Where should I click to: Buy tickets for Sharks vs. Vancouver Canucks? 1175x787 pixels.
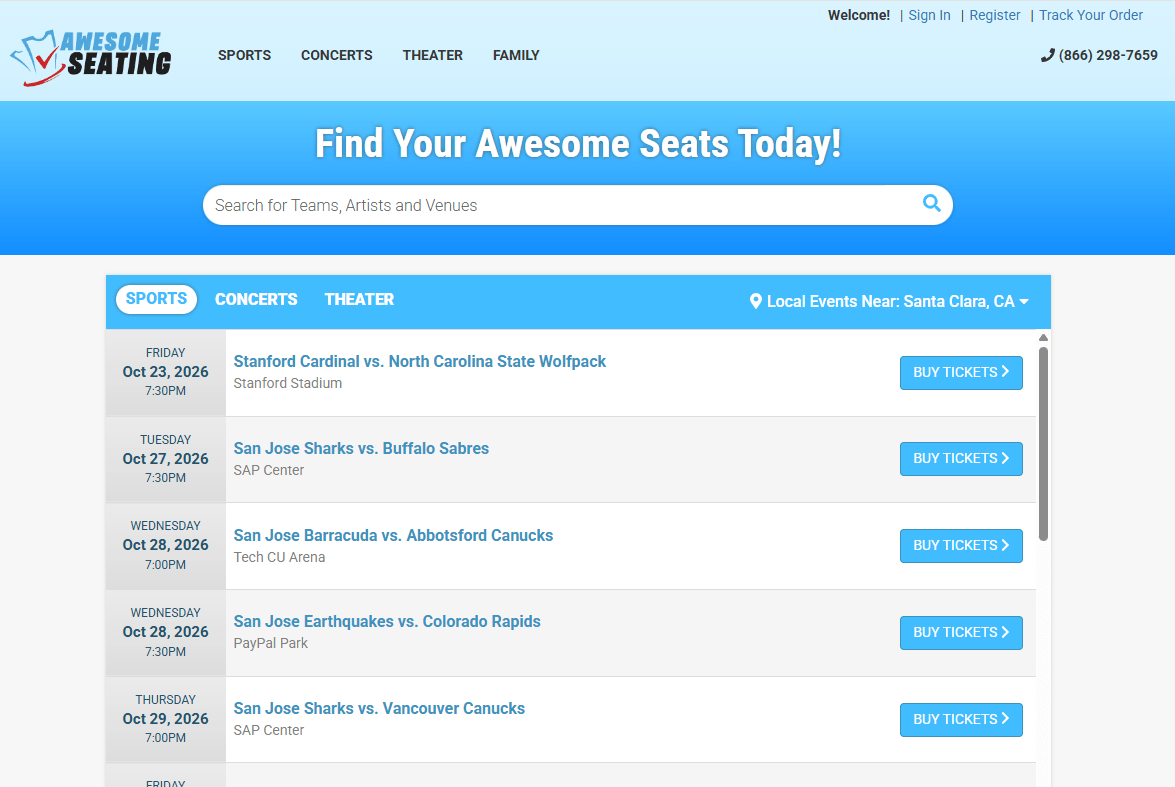tap(961, 720)
